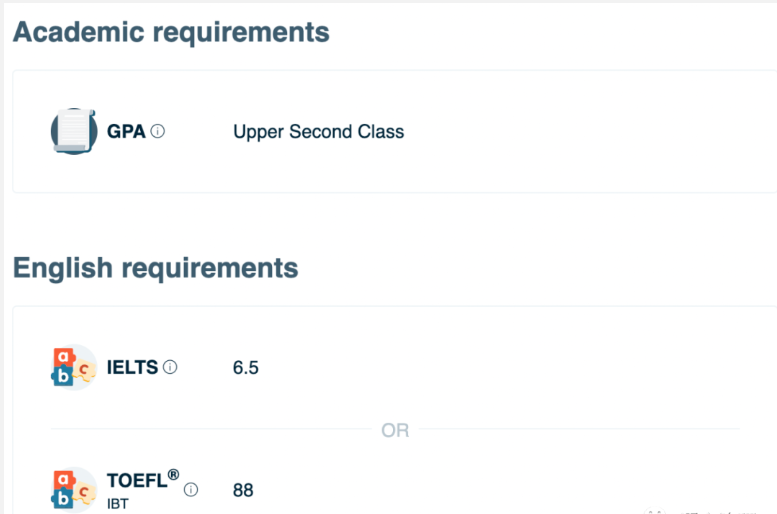Click the Upper Second Class value

(318, 131)
